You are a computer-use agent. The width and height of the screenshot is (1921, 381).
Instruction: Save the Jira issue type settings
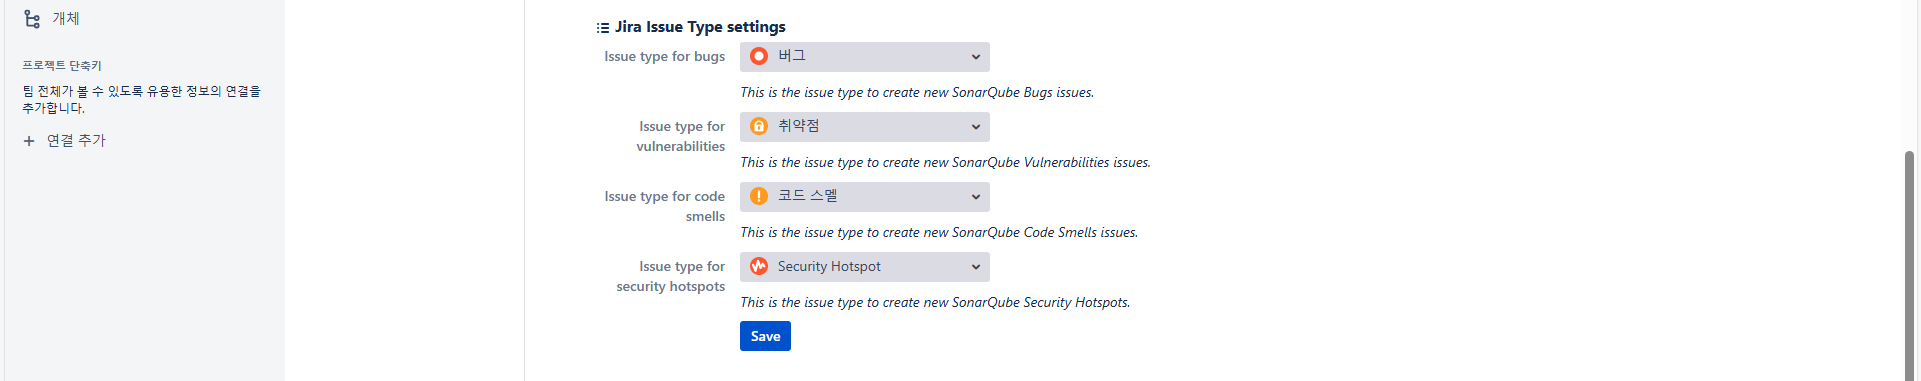(765, 336)
